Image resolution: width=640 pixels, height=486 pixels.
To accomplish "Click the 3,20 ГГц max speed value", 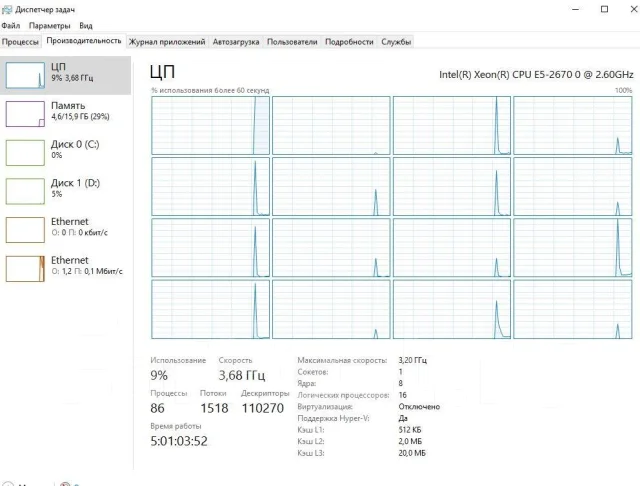I will pos(412,360).
